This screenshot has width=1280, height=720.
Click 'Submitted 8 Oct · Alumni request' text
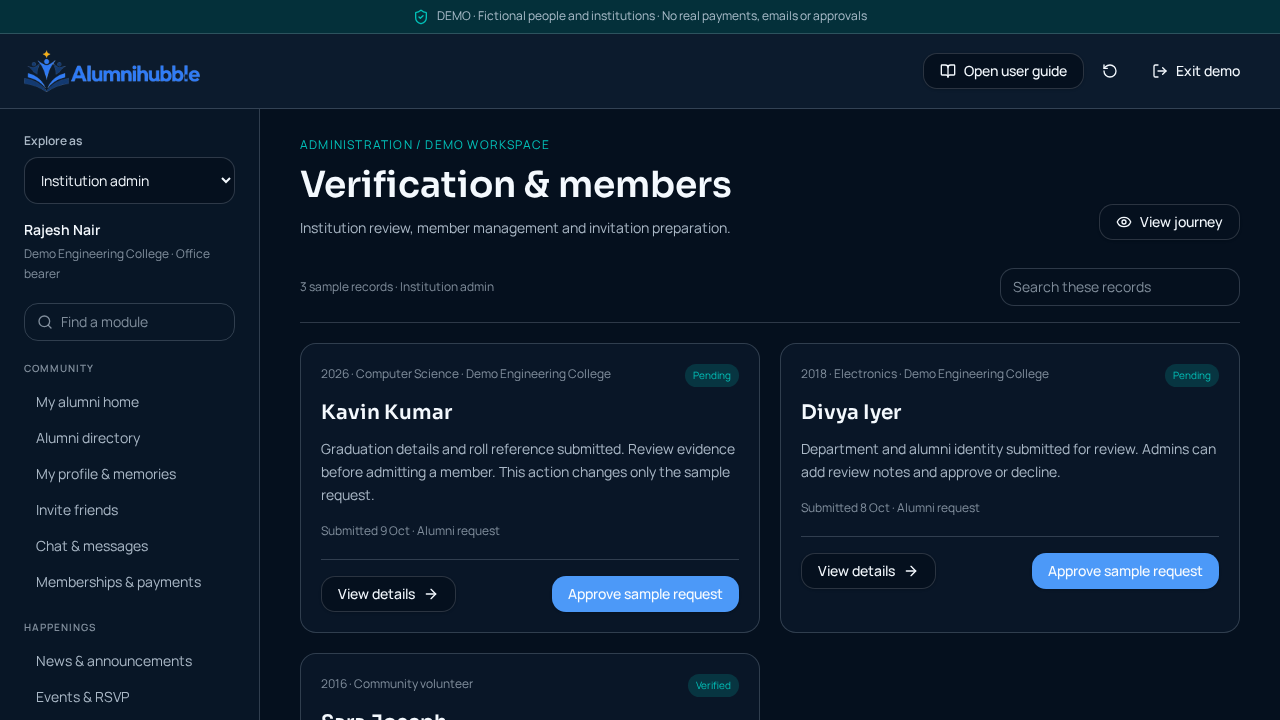(x=890, y=508)
